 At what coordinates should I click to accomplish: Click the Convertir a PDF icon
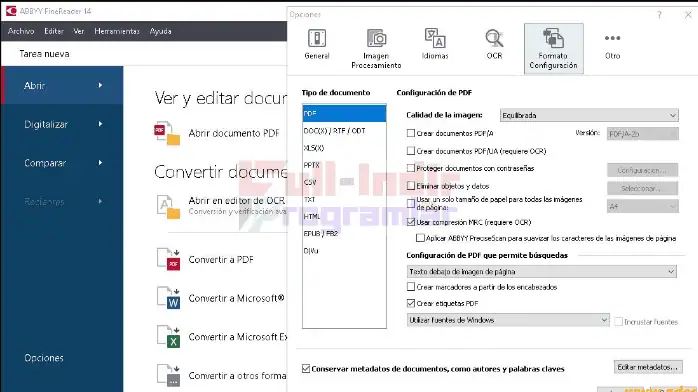tap(168, 259)
